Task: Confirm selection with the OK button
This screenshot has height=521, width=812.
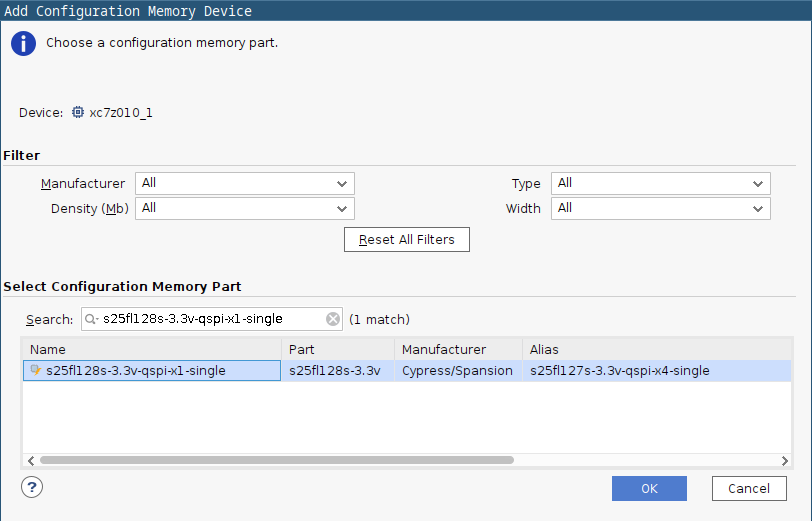Action: click(649, 488)
